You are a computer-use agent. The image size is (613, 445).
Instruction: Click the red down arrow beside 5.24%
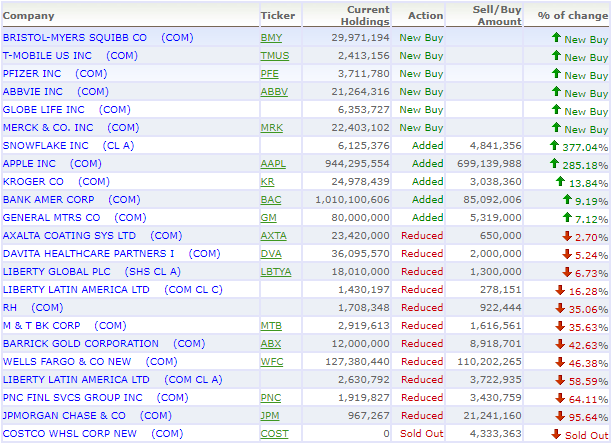coord(567,254)
